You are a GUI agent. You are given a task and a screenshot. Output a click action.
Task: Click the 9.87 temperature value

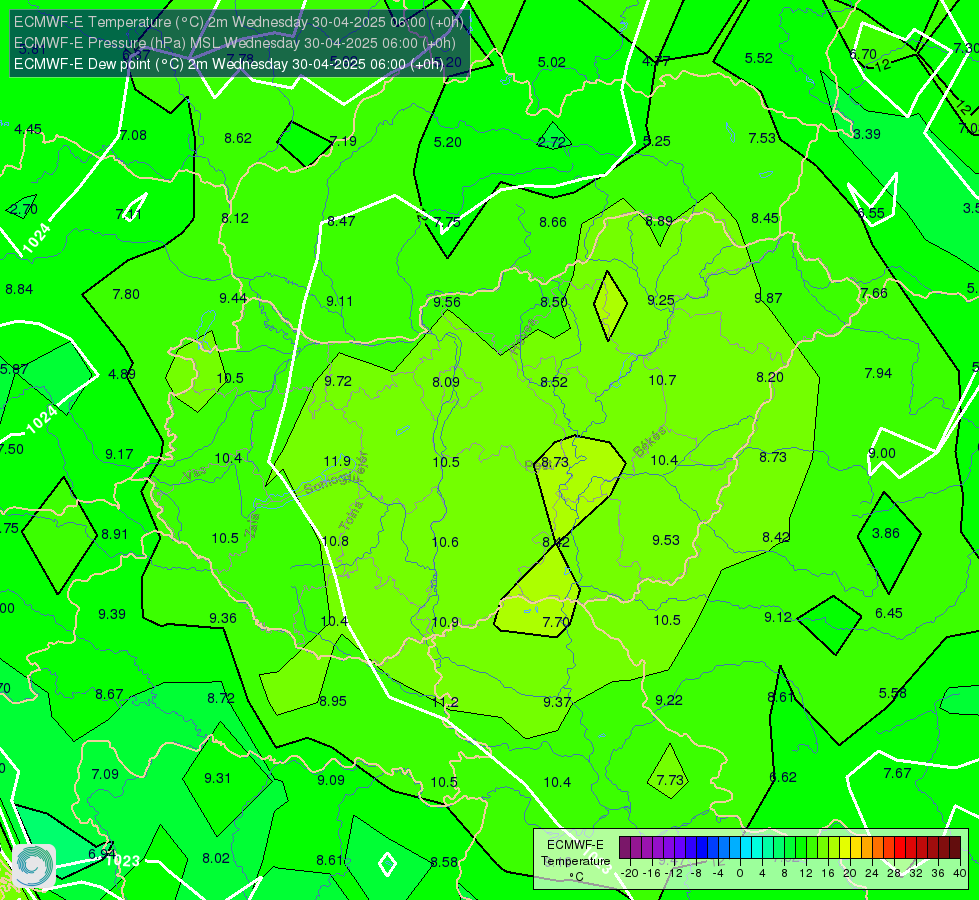point(768,299)
